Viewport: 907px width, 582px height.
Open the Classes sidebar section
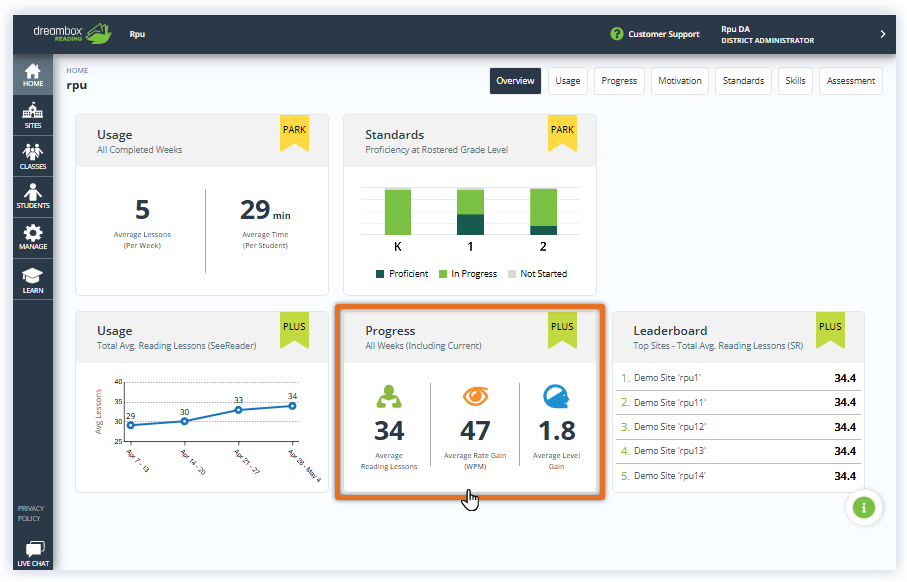pos(33,156)
